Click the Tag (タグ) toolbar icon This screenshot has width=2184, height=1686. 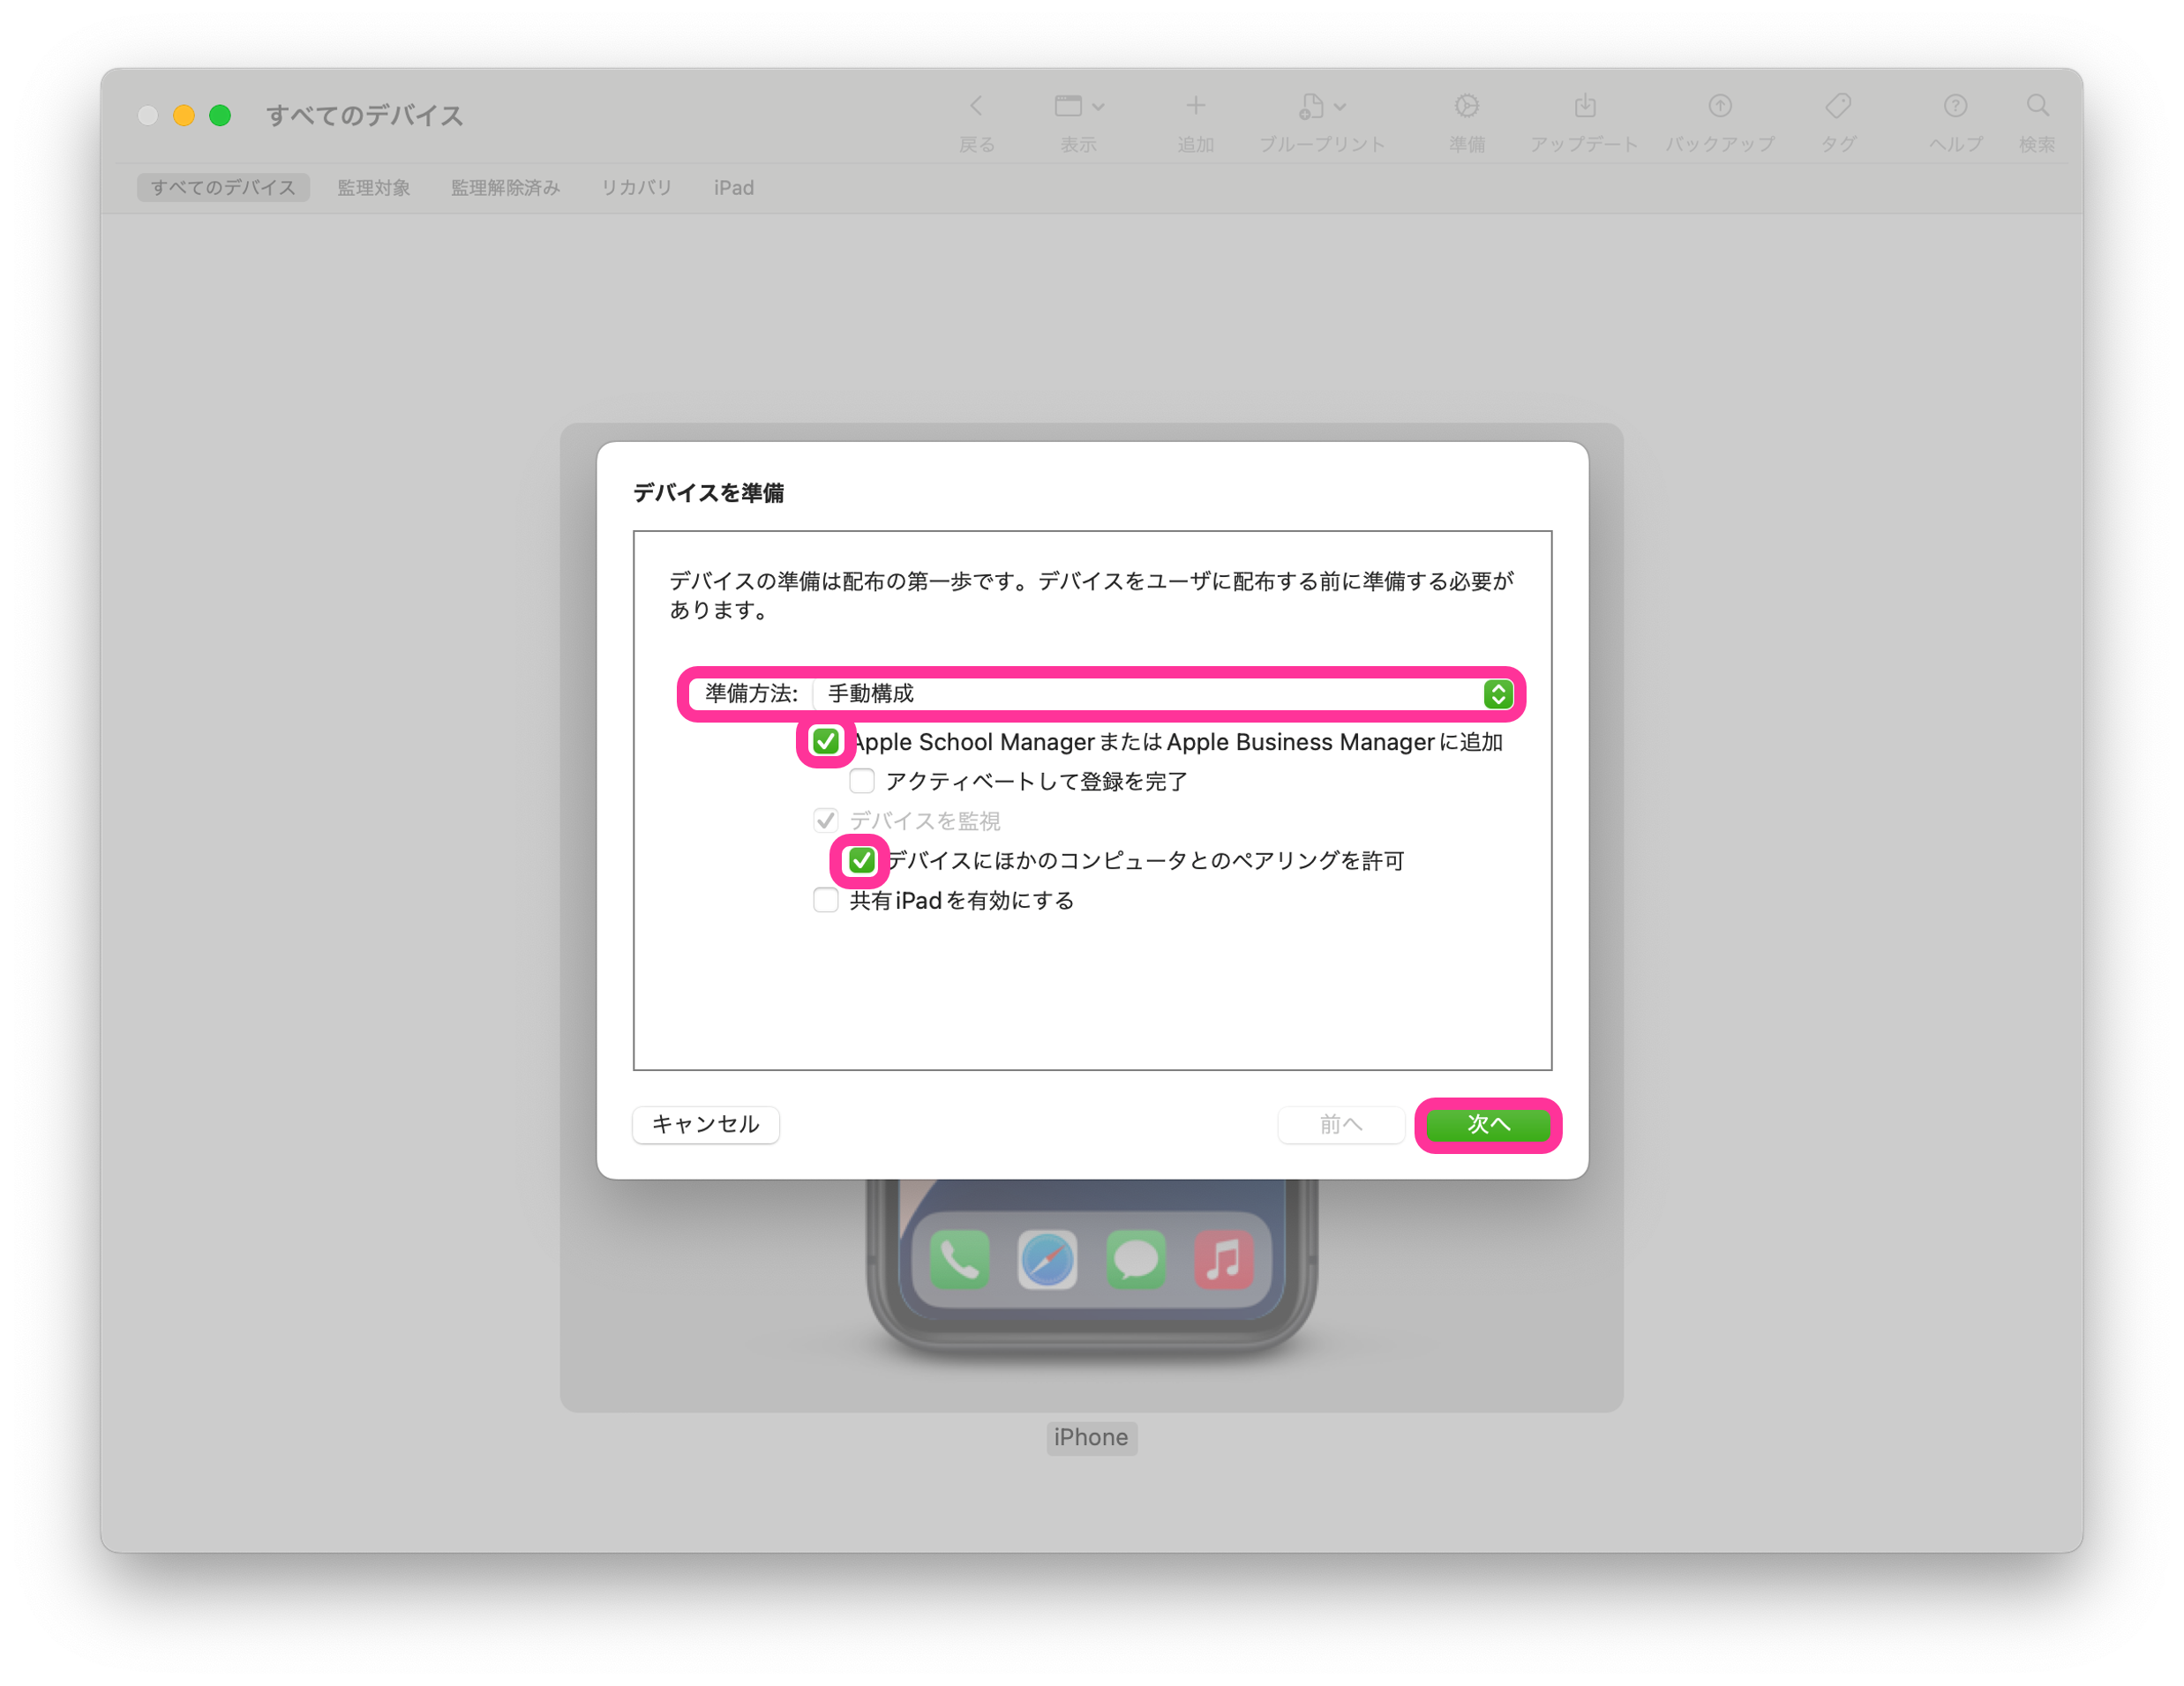tap(1837, 106)
